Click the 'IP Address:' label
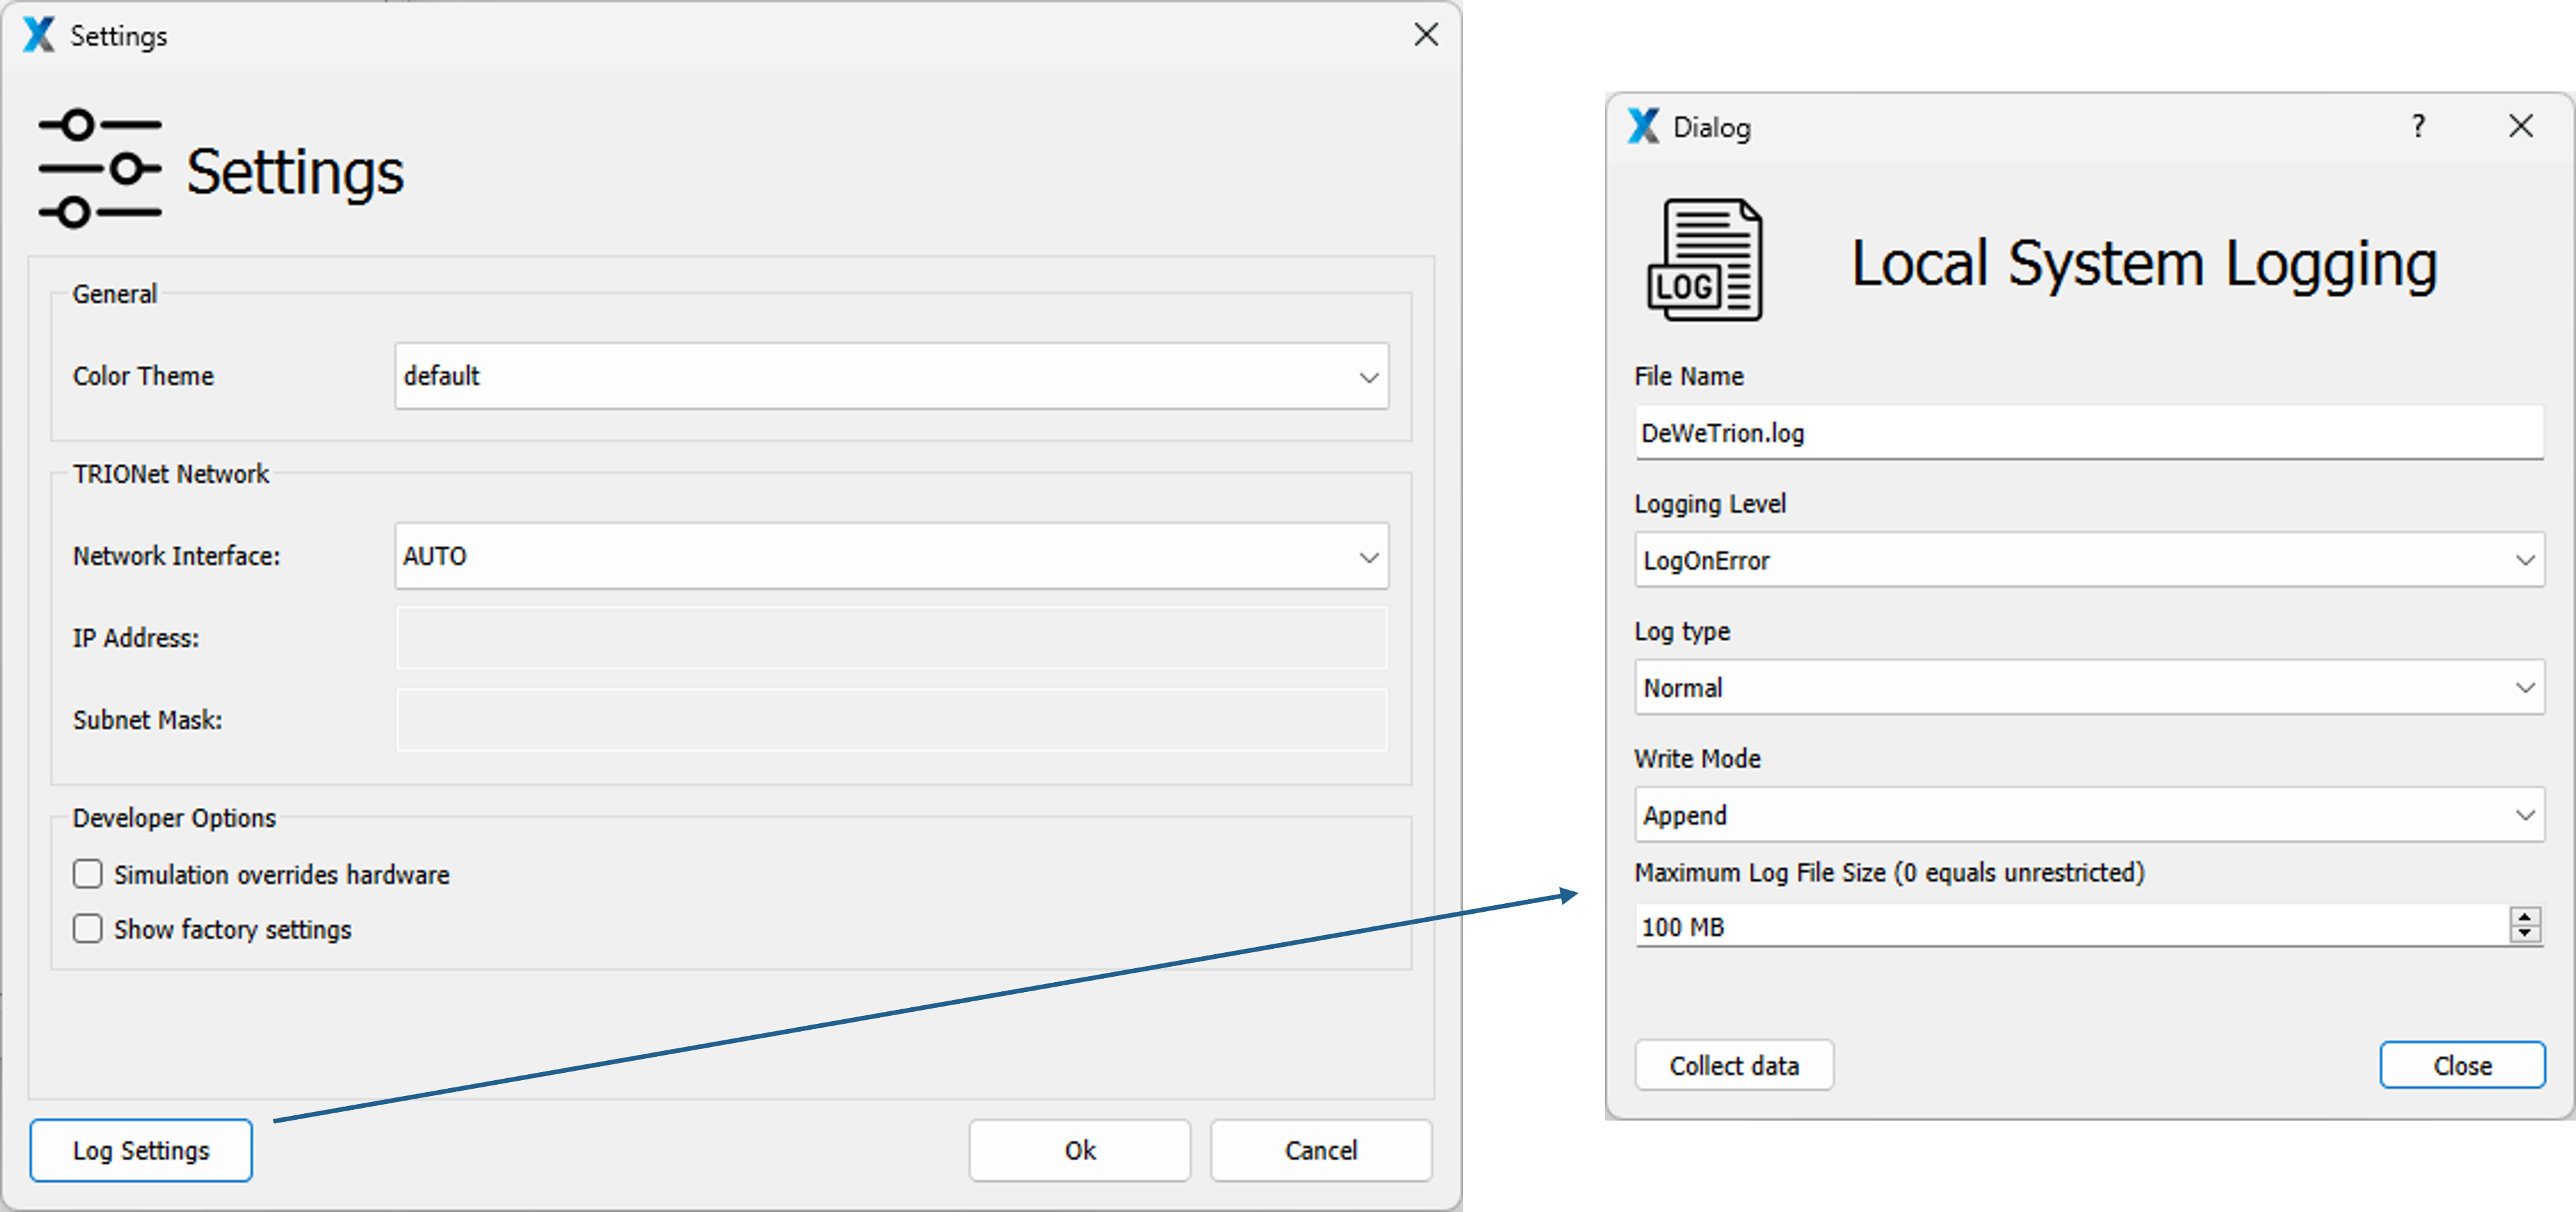2576x1212 pixels. (136, 638)
